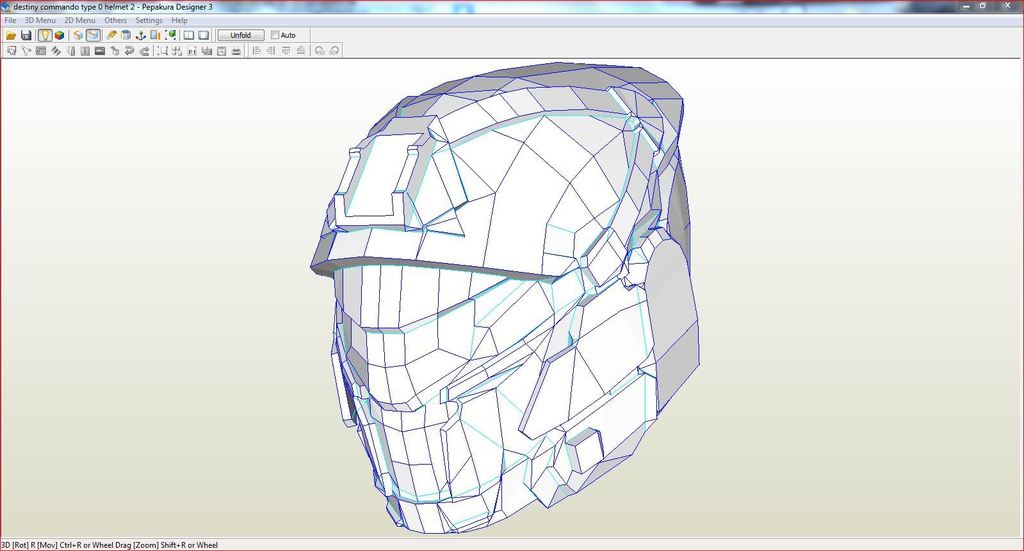
Task: Click the 3D helmet model in the viewport
Action: click(503, 300)
